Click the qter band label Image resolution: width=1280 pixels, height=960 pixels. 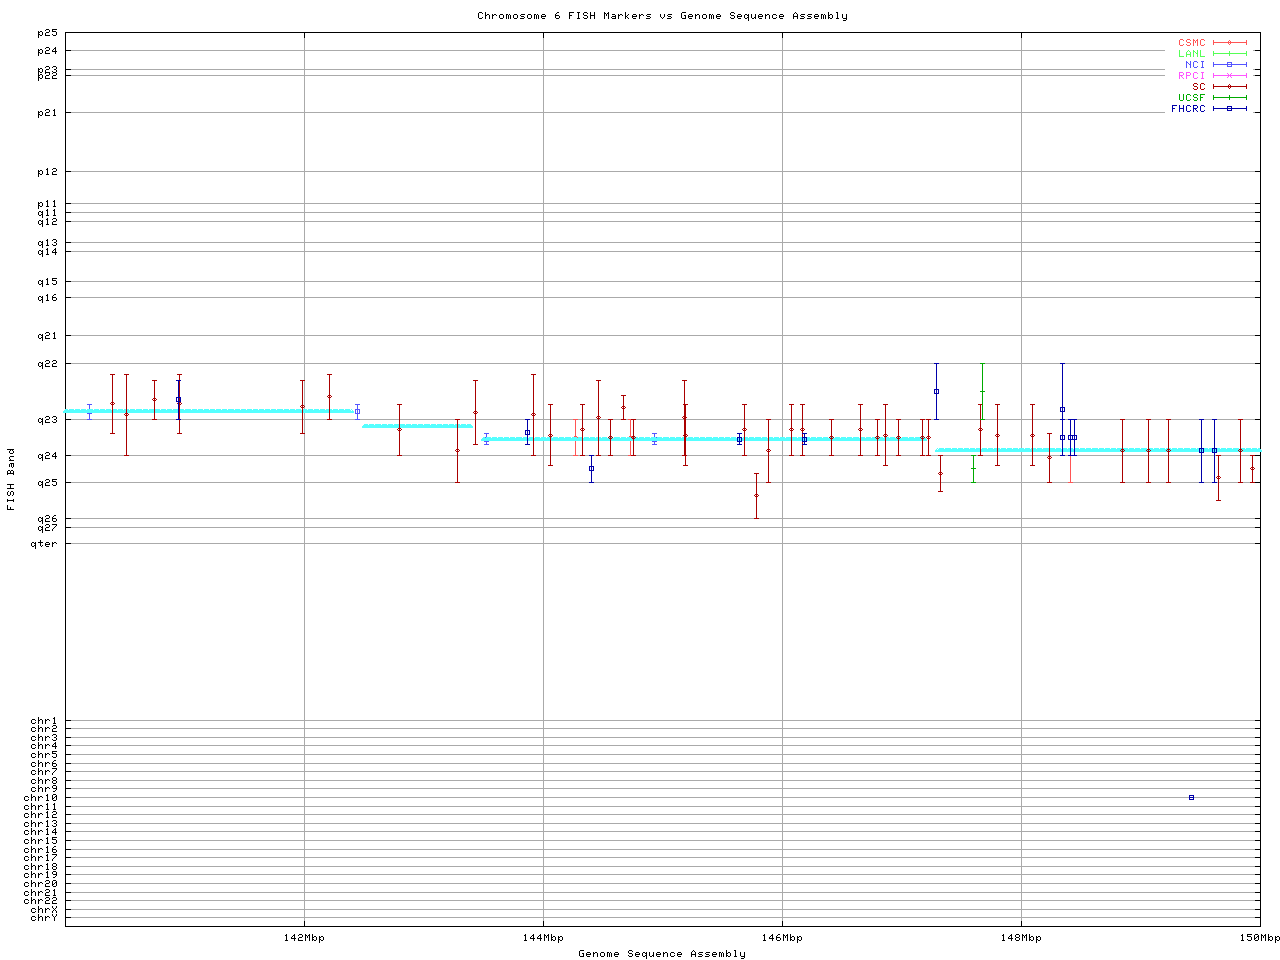pyautogui.click(x=44, y=544)
